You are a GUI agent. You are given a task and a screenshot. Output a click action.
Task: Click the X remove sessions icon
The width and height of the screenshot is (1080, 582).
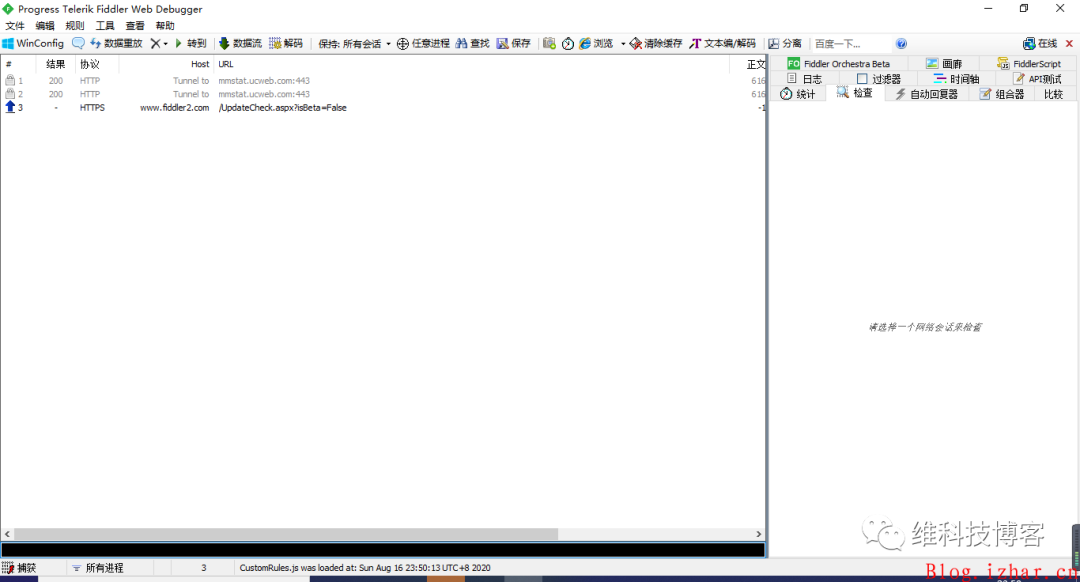(155, 43)
